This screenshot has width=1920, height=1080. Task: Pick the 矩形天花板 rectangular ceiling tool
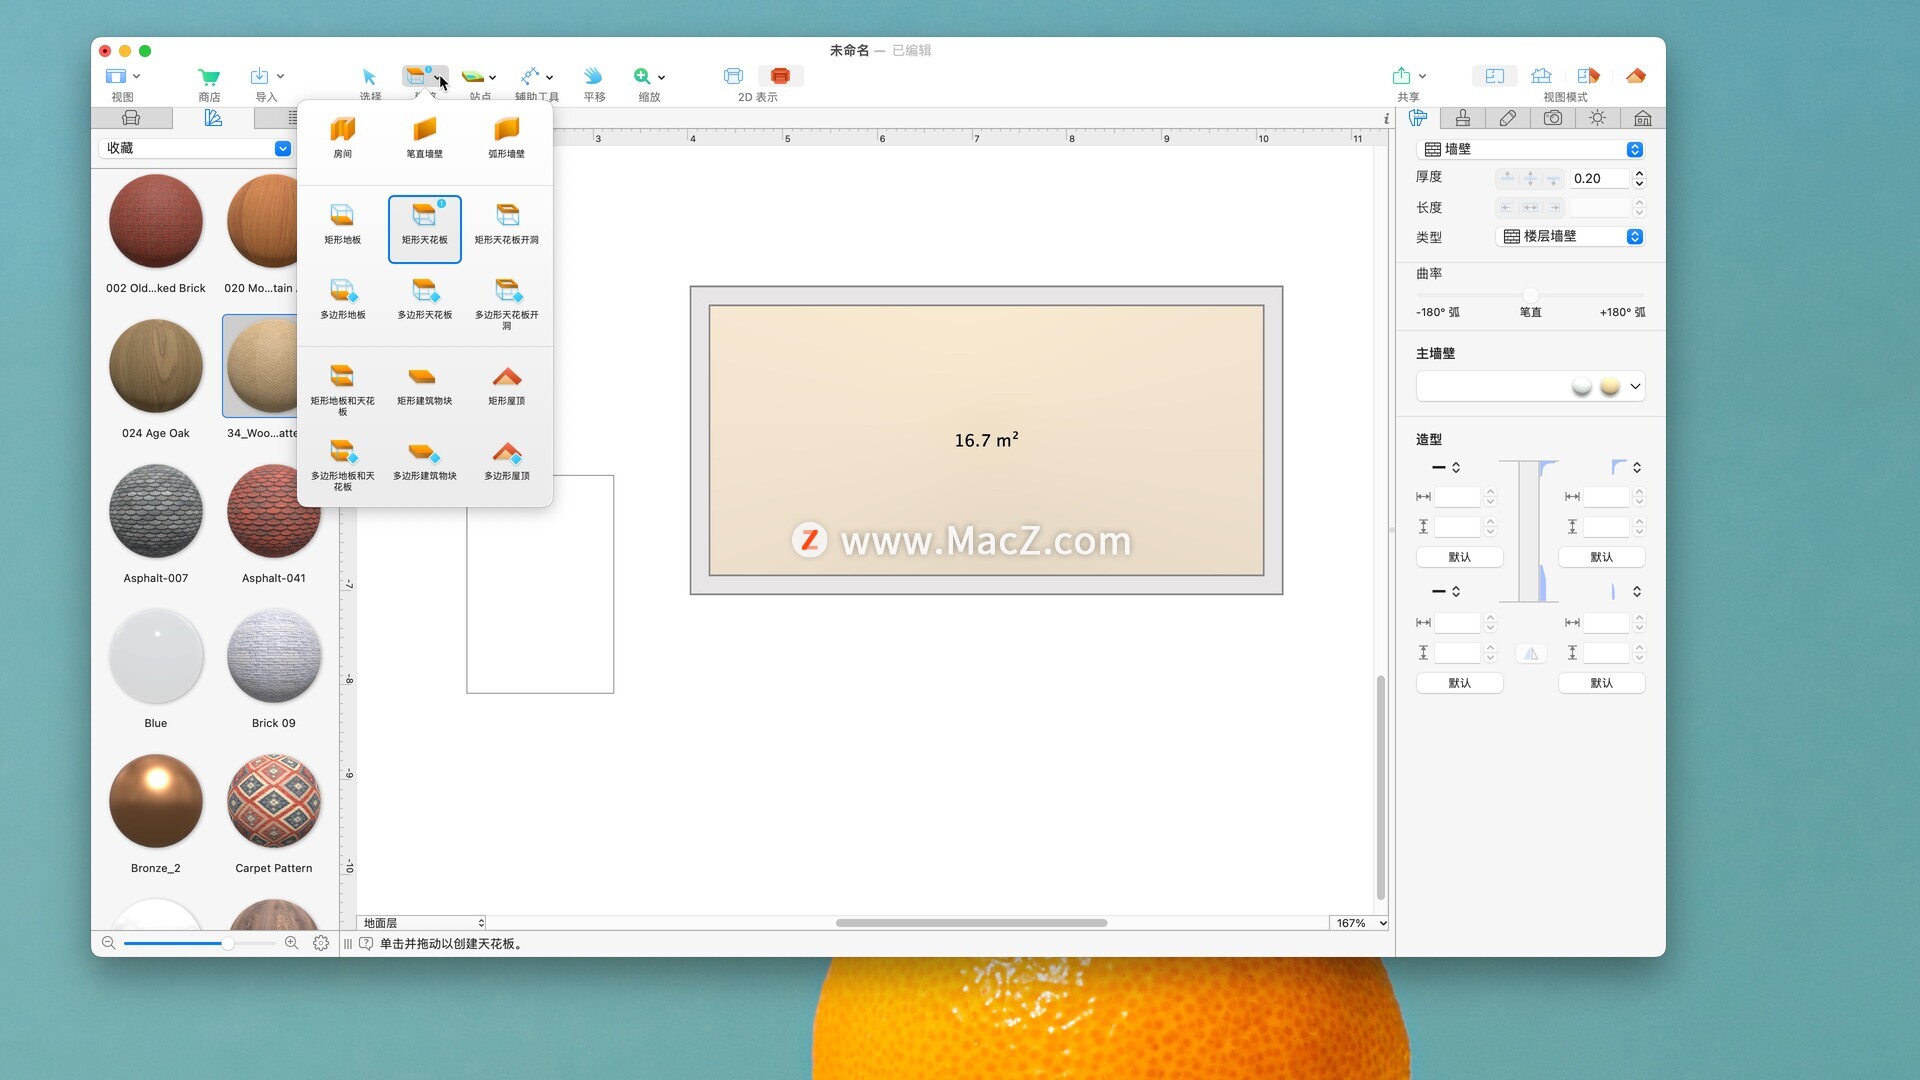424,228
